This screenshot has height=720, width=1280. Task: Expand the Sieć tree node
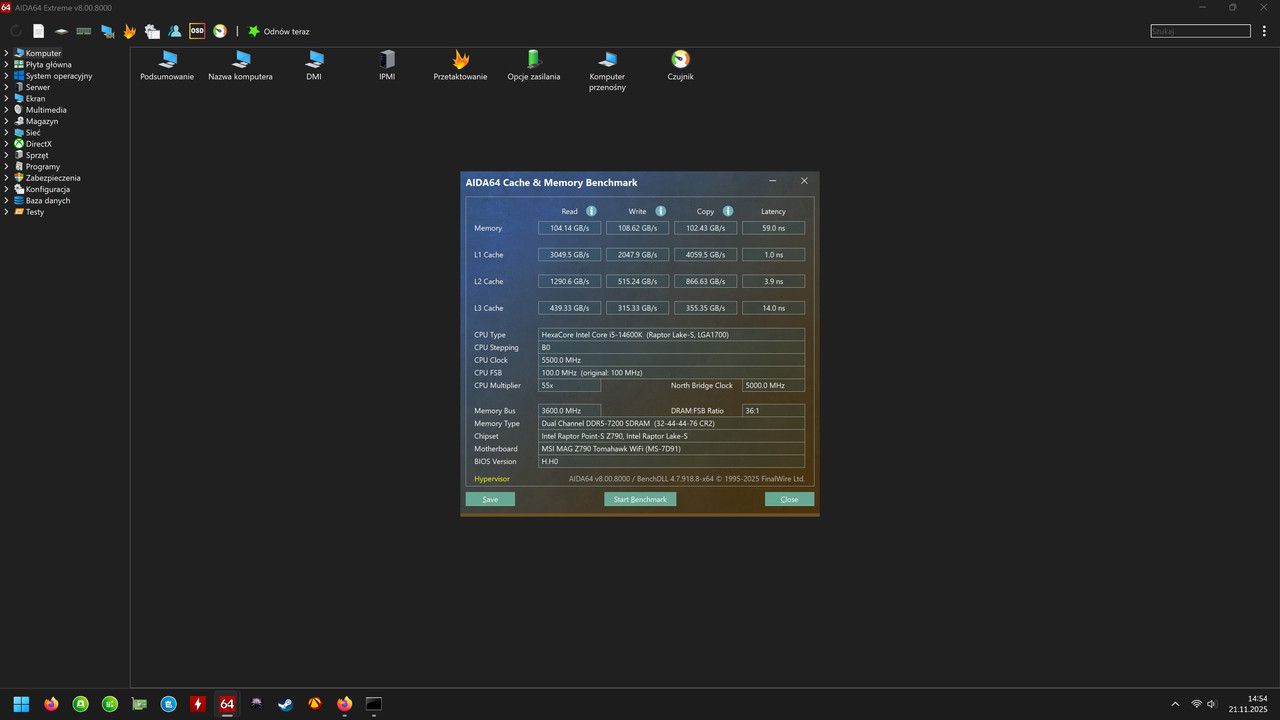(6, 132)
